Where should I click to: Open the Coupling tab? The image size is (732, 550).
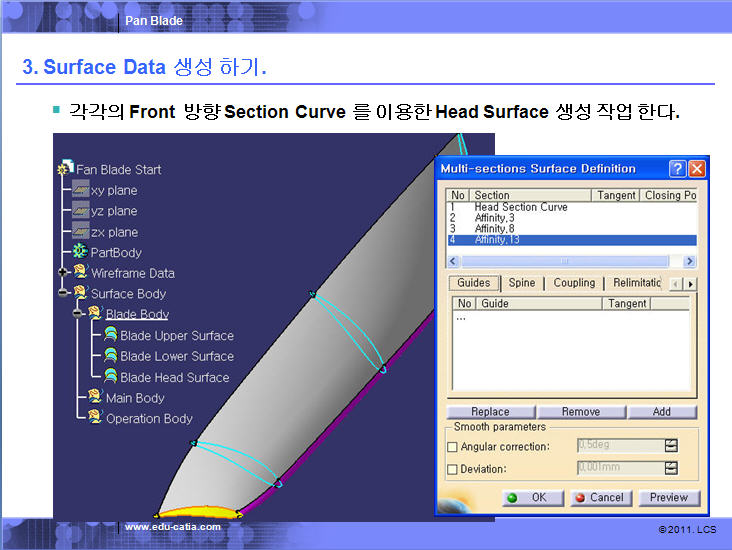click(x=574, y=283)
